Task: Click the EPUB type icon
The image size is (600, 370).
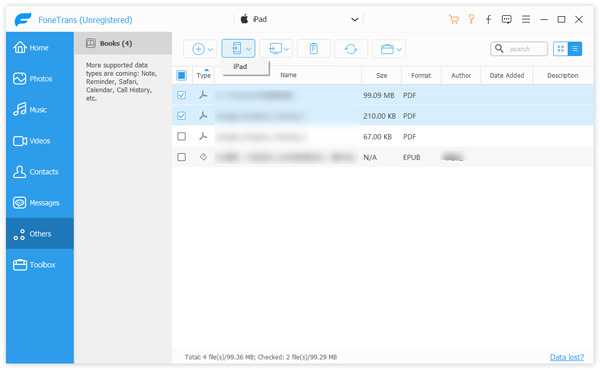Action: (x=203, y=156)
